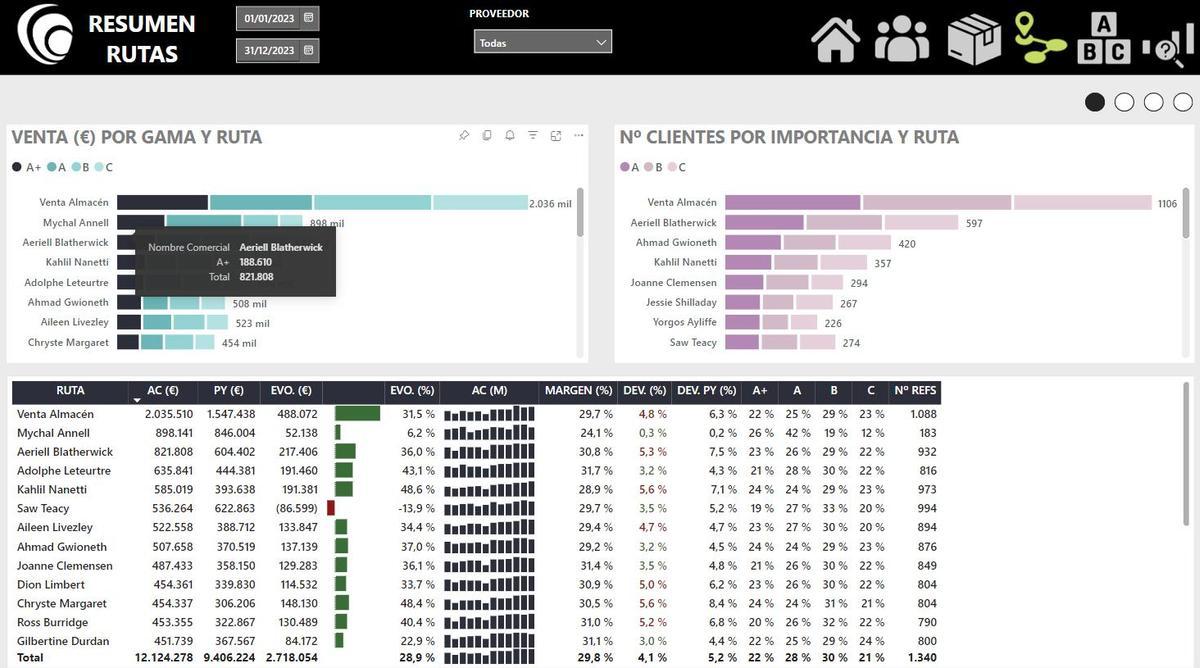Pin the Venta por Gama chart
1200x668 pixels.
point(464,136)
